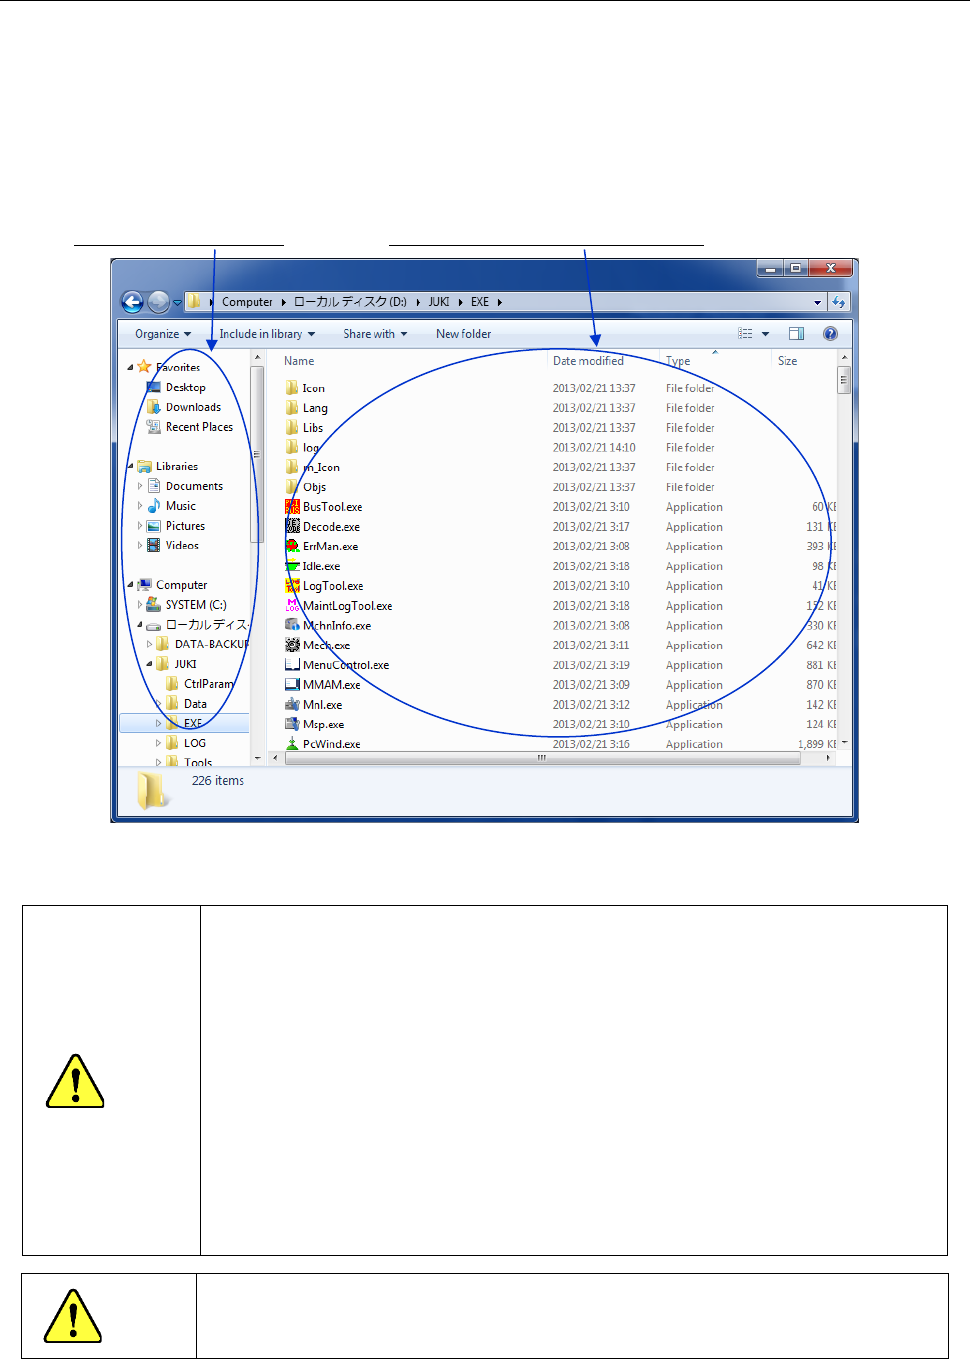Select the Lang folder

click(x=306, y=408)
